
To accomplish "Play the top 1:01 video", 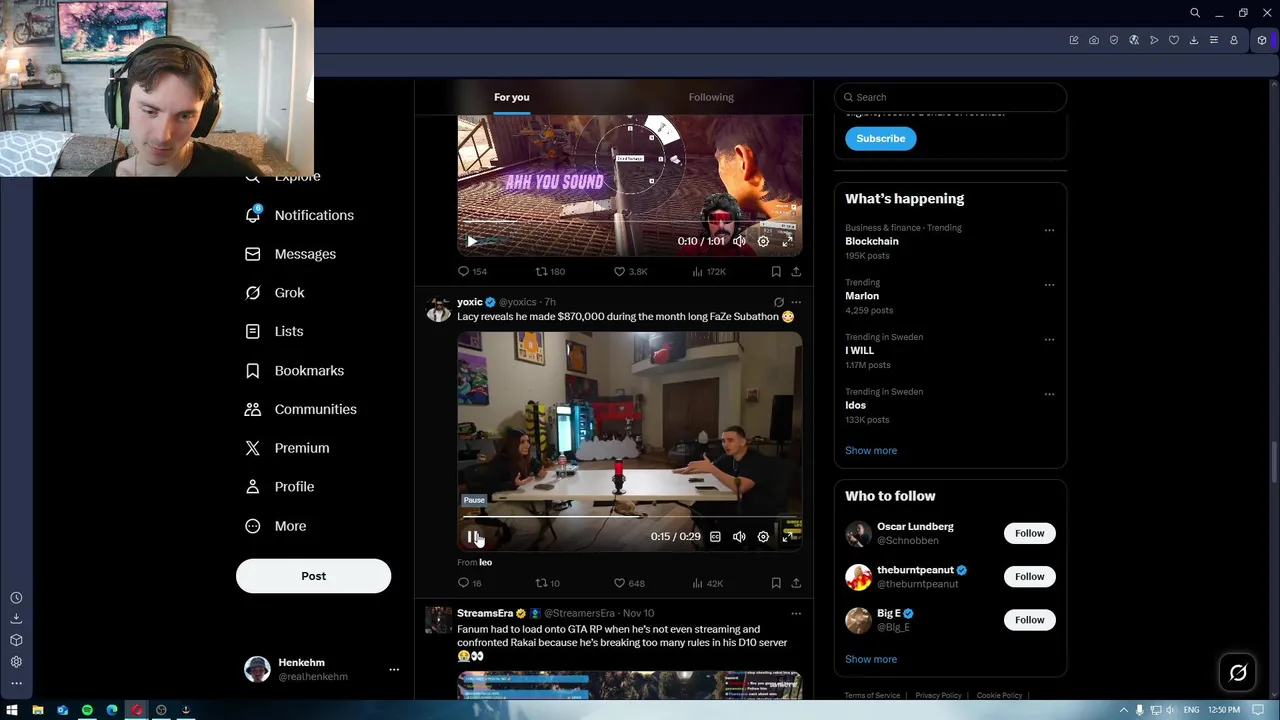I will pyautogui.click(x=472, y=241).
